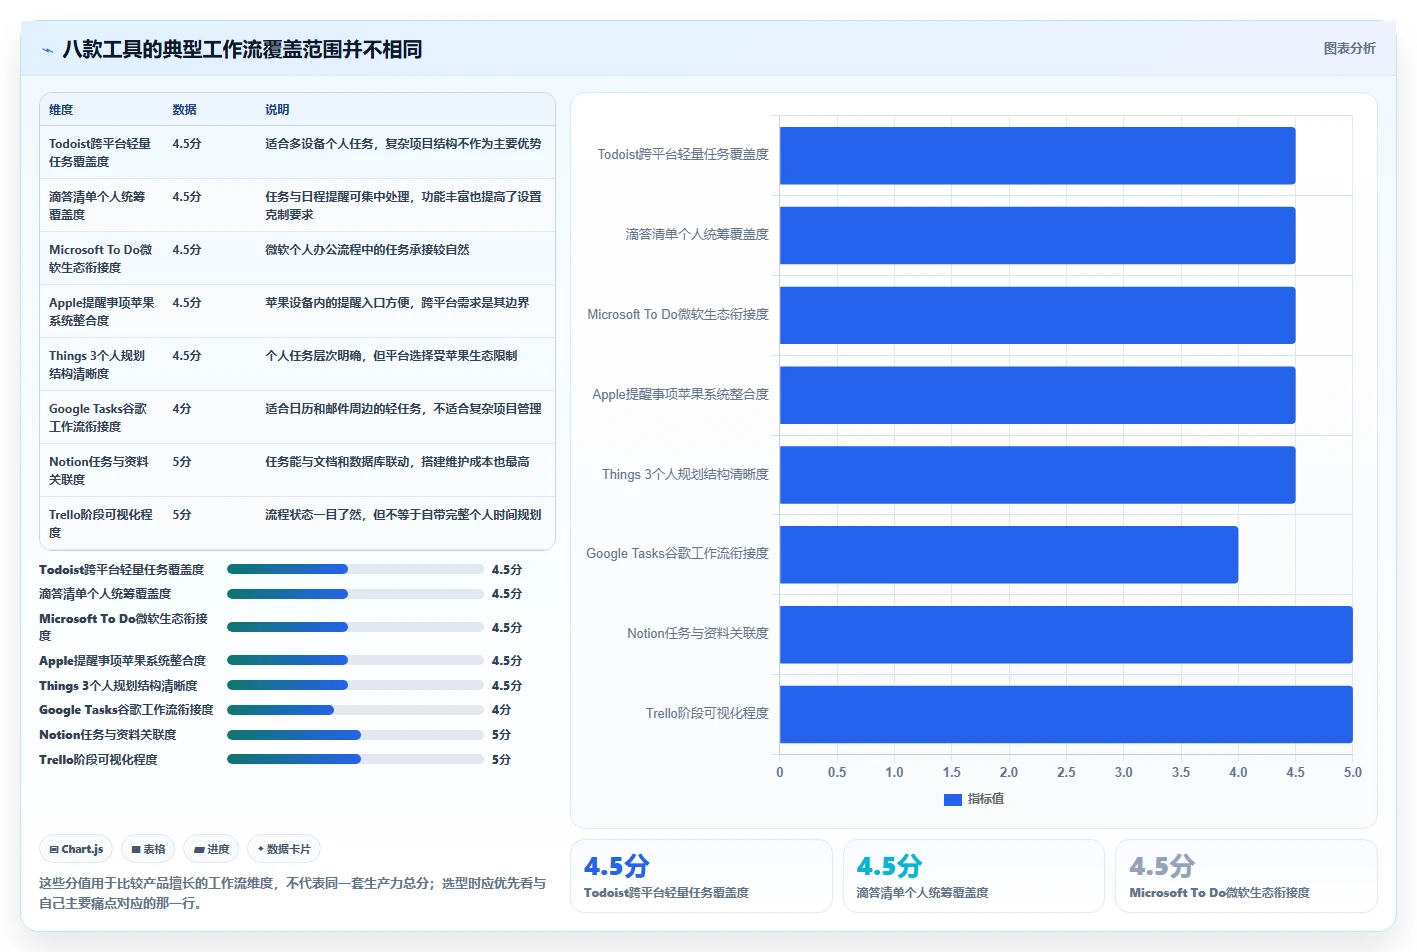Screen dimensions: 1417x952
Task: Select the 数据卡片 tag chip
Action: [284, 849]
